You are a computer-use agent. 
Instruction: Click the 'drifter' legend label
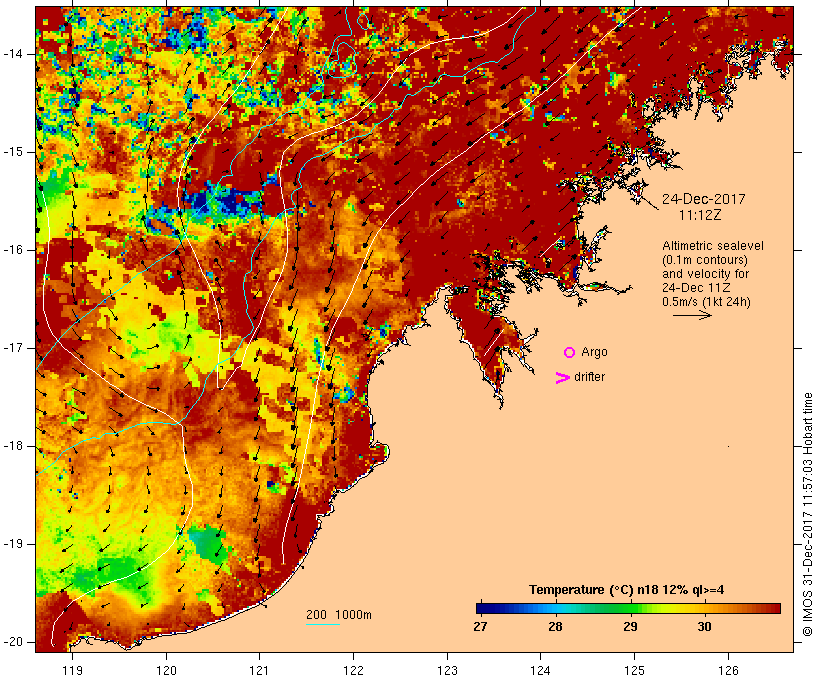pos(589,377)
